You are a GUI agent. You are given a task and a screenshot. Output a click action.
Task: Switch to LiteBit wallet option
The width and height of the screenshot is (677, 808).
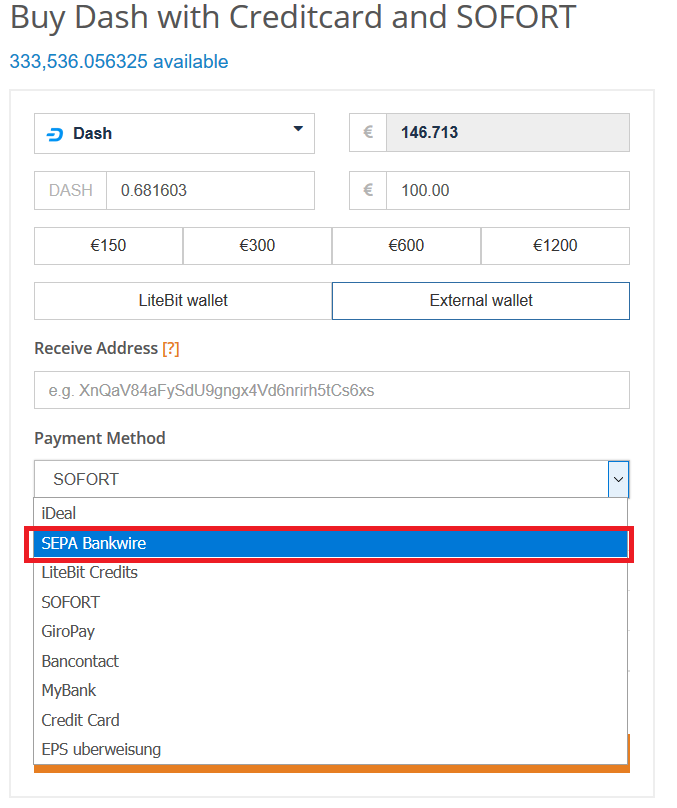pyautogui.click(x=183, y=301)
